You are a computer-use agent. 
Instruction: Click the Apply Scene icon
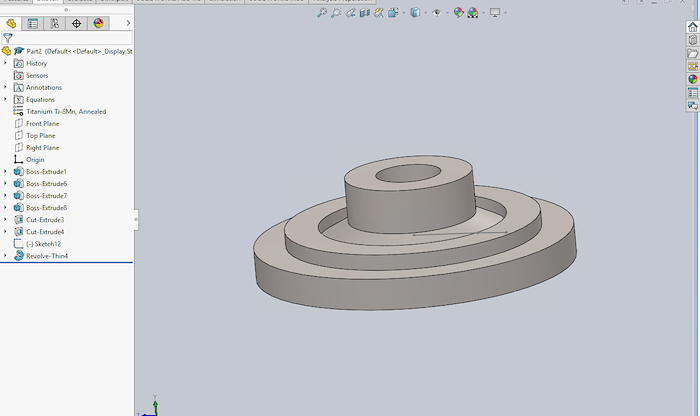pos(473,13)
